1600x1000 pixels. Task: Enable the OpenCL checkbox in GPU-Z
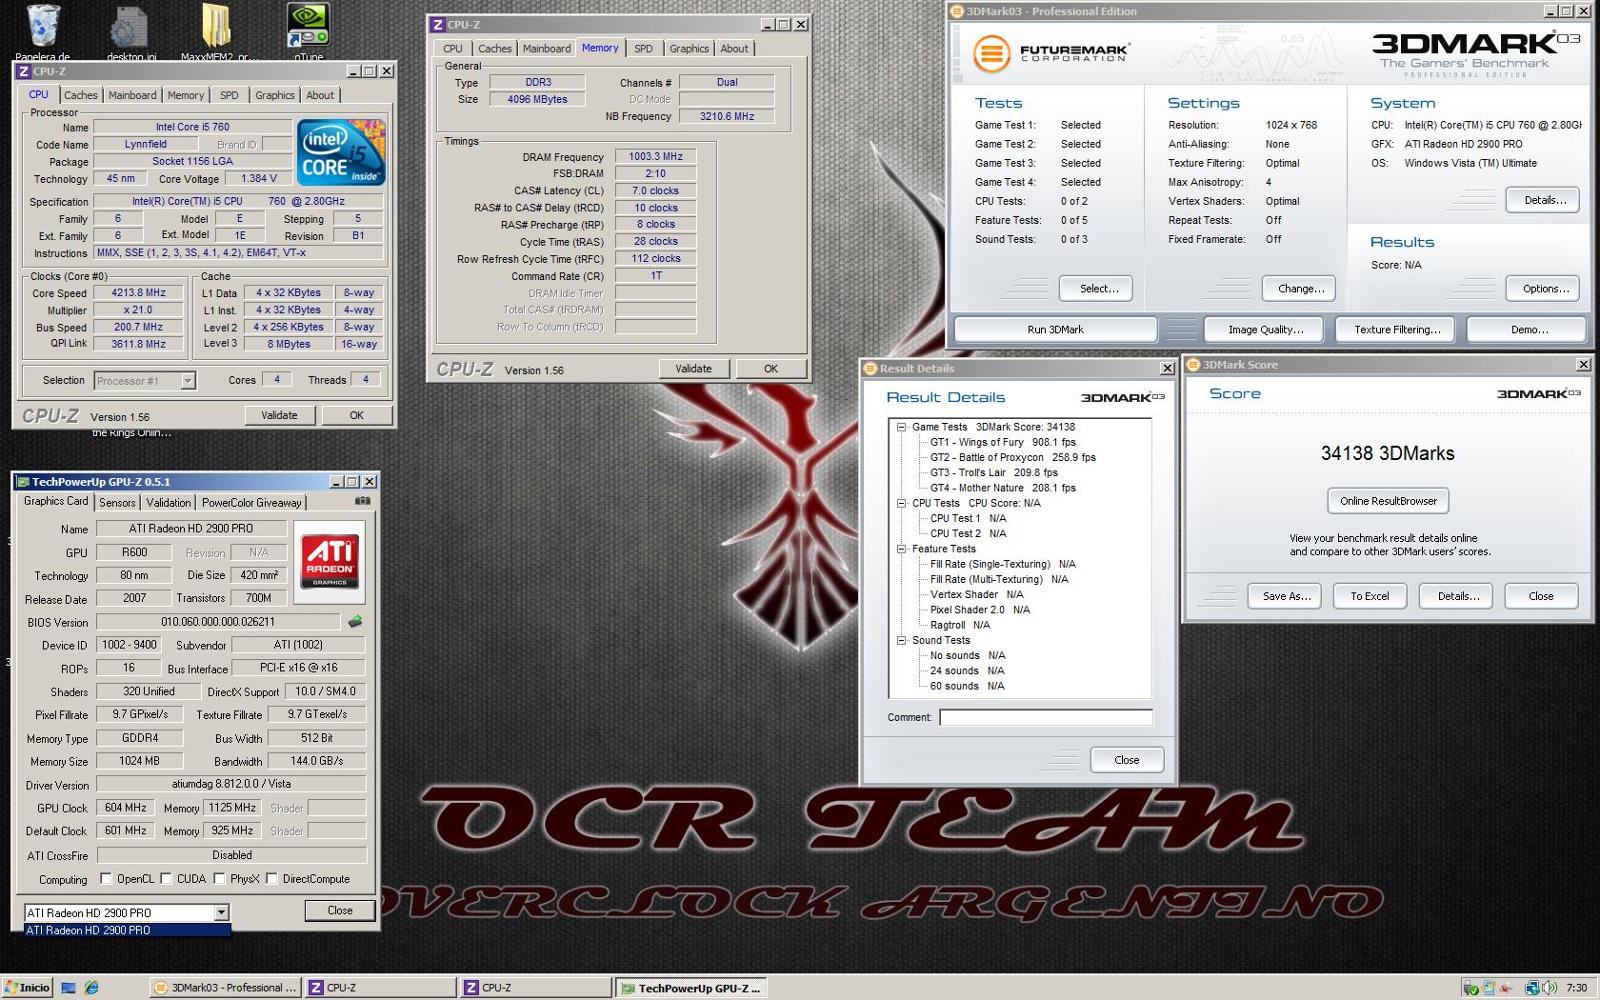tap(106, 879)
